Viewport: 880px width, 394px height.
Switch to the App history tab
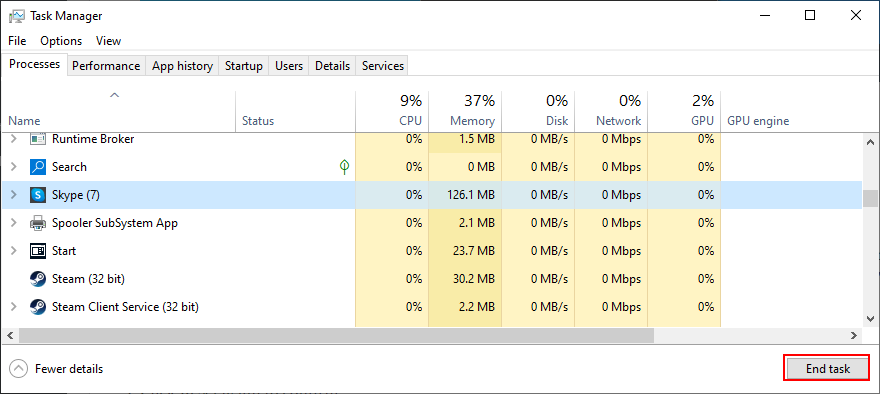click(x=182, y=66)
